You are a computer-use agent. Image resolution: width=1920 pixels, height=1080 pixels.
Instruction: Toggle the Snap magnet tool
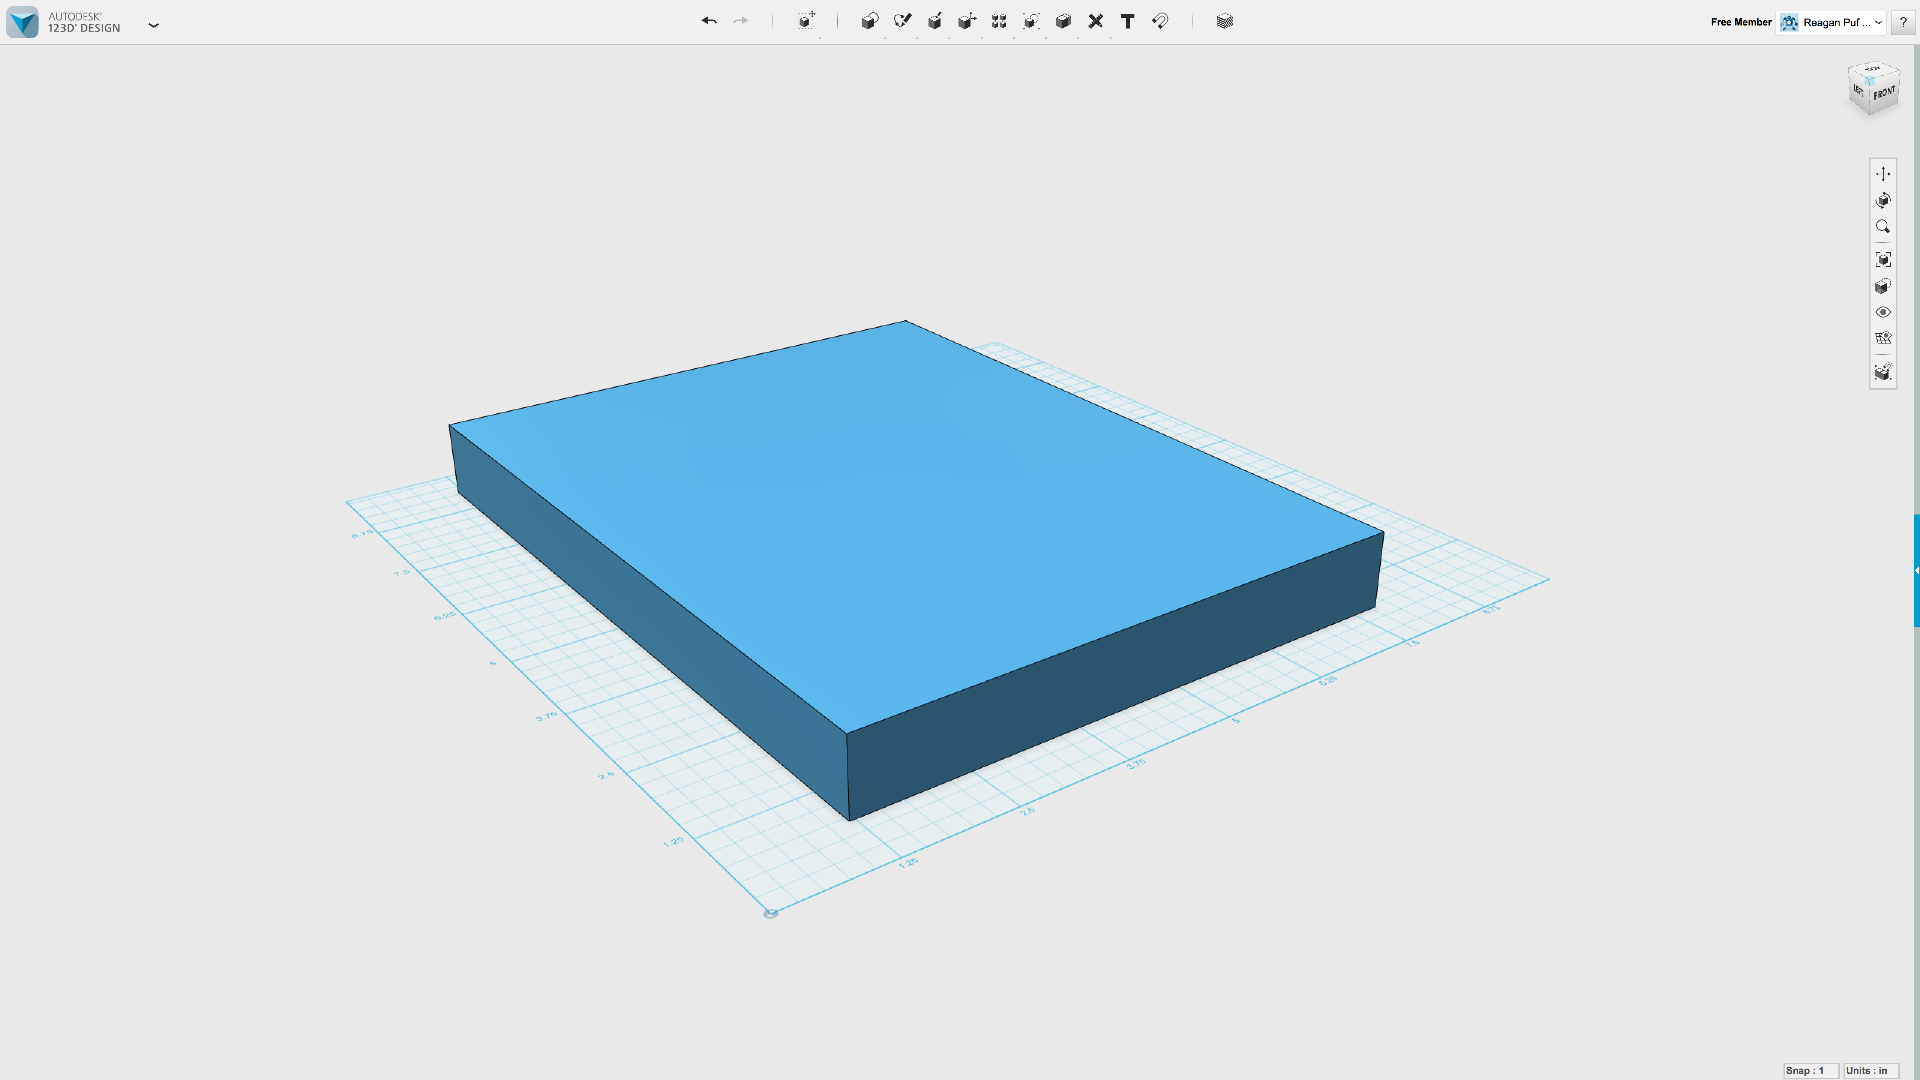1160,21
